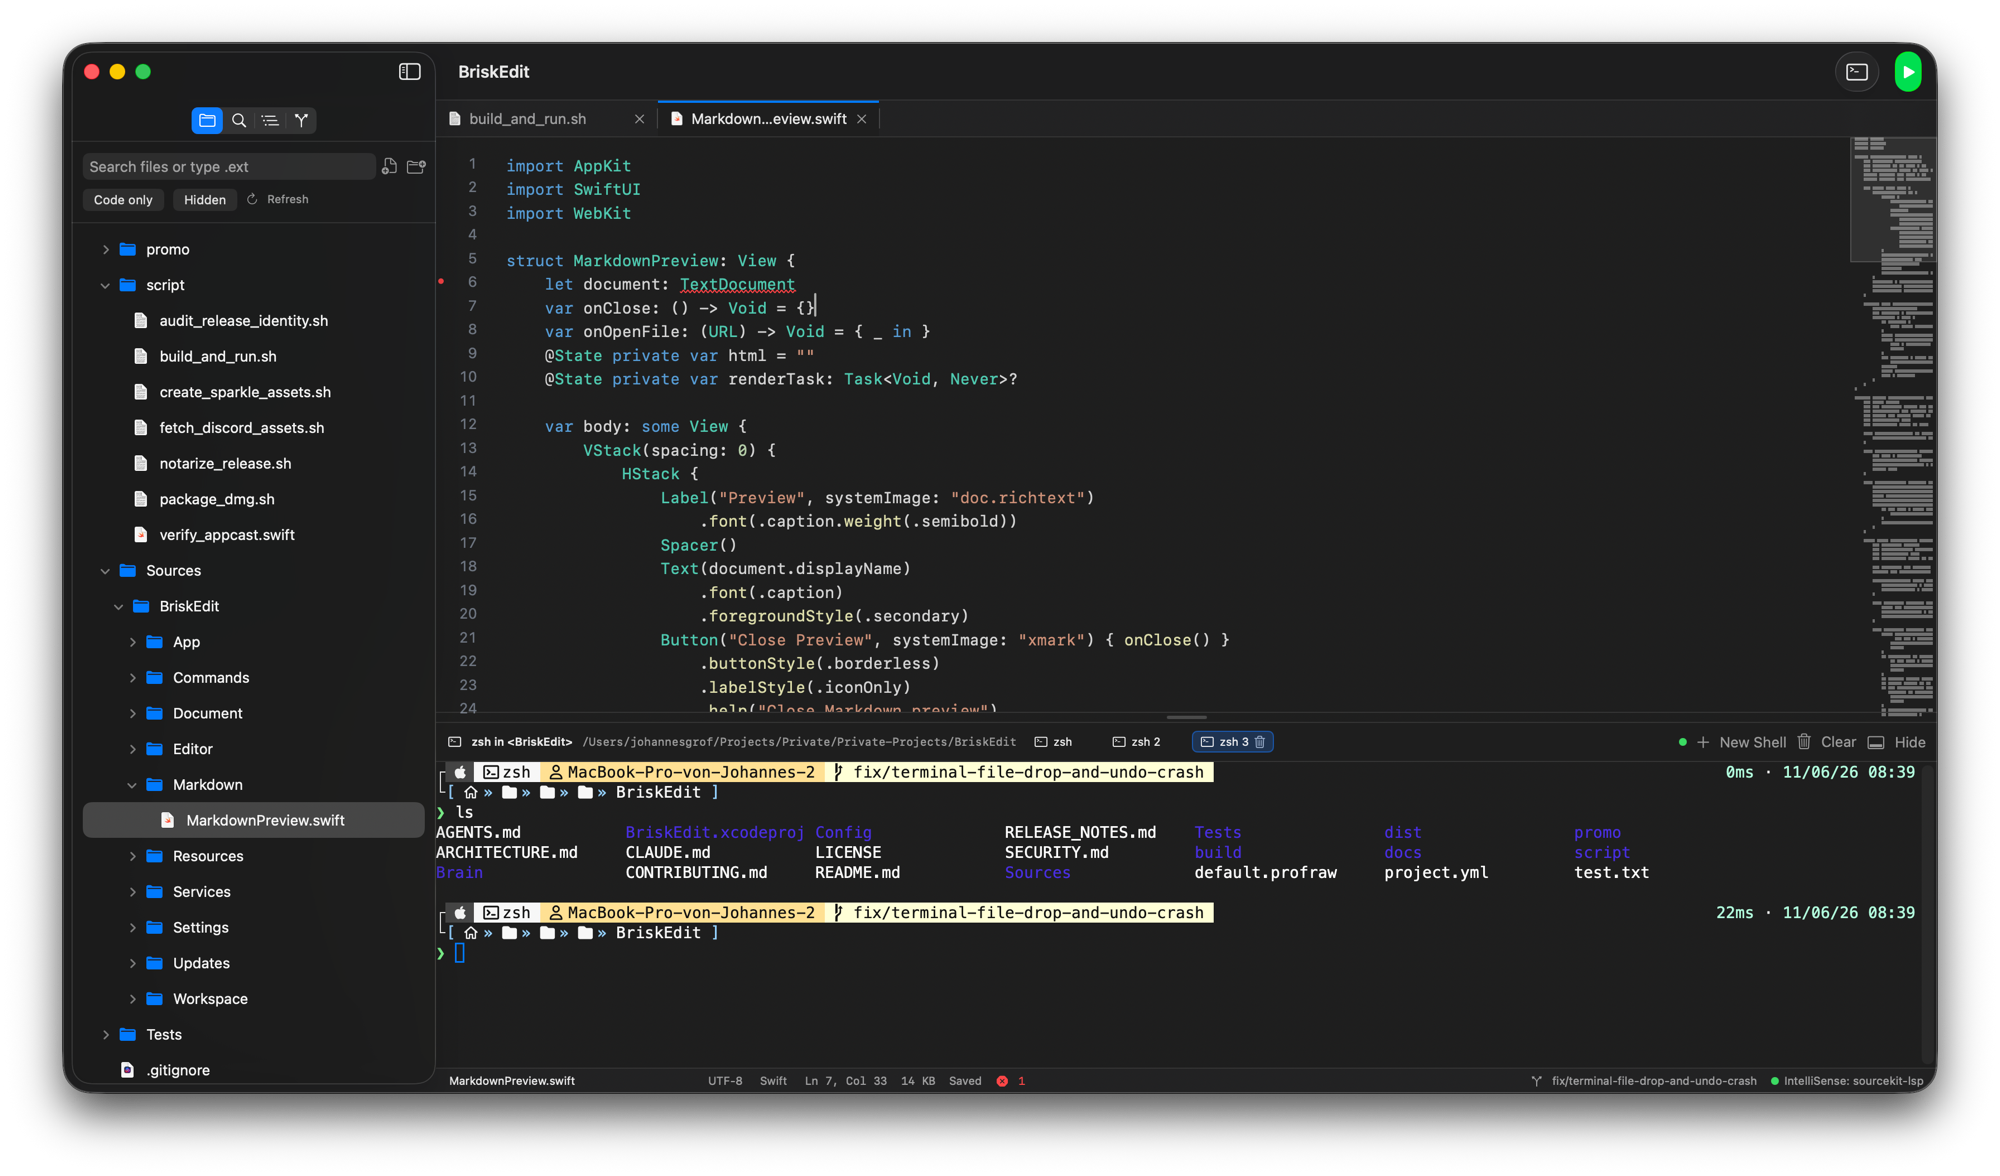Viewport: 2000px width, 1176px height.
Task: Click the Hide panel icon in terminal bar
Action: pos(1876,742)
